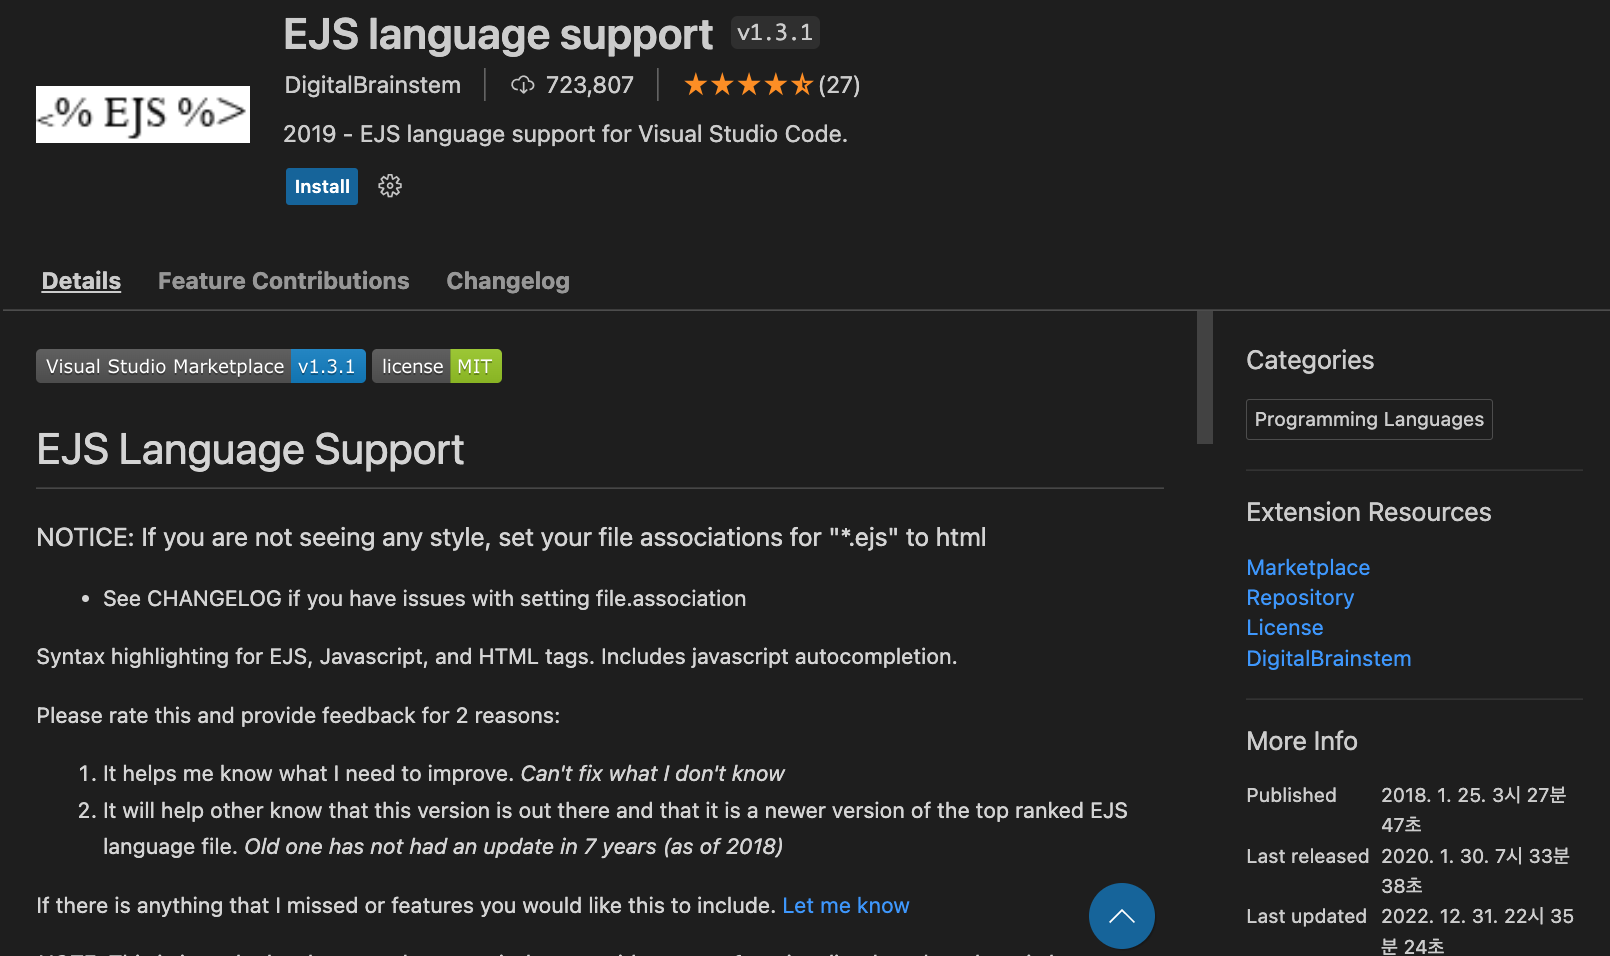Click the scroll-to-top arrow button
Screen dimensions: 1610x956
point(1122,916)
